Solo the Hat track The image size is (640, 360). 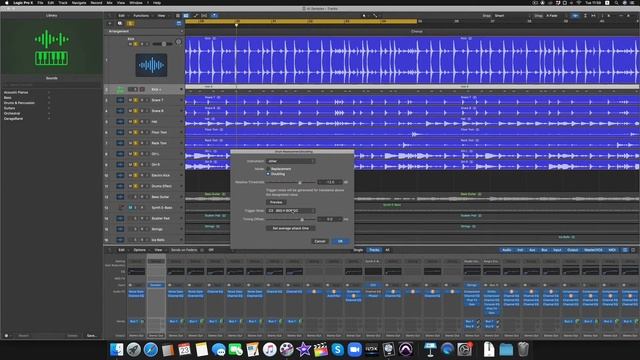click(x=136, y=121)
